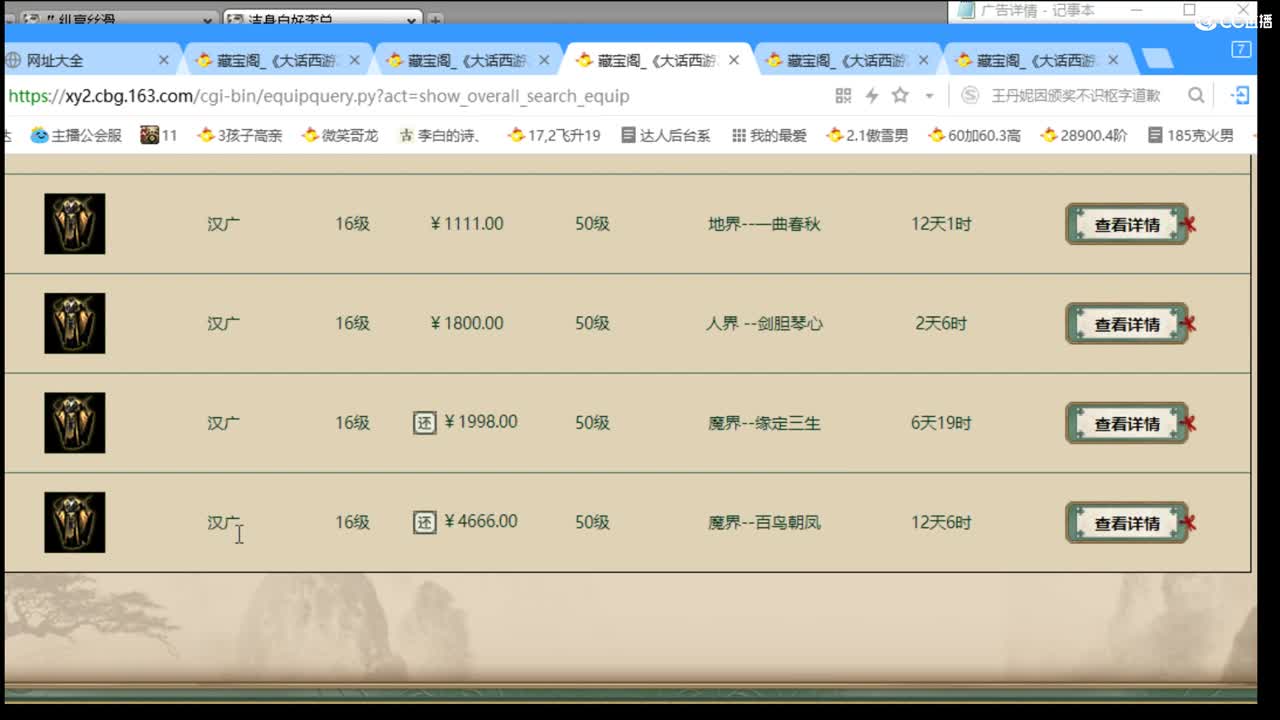The image size is (1280, 720).
Task: Open the 李白的诗 bookmark
Action: (x=440, y=135)
